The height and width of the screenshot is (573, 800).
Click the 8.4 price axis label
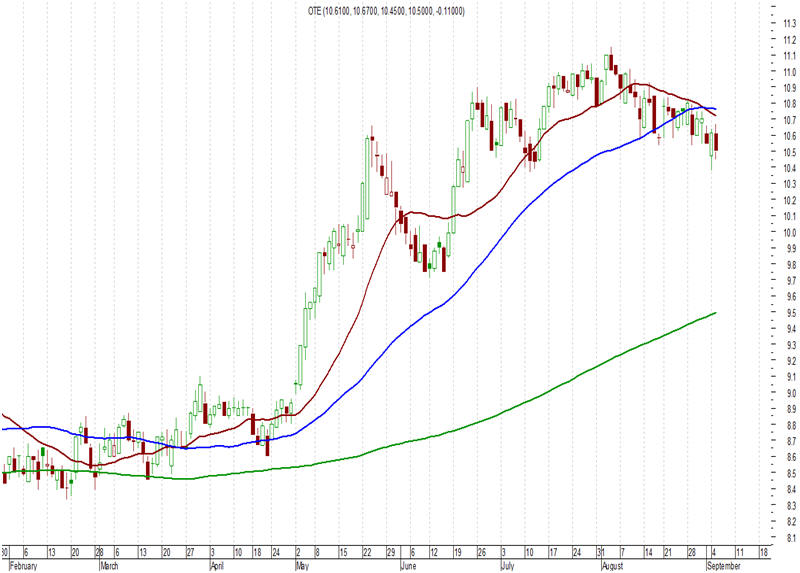(791, 489)
